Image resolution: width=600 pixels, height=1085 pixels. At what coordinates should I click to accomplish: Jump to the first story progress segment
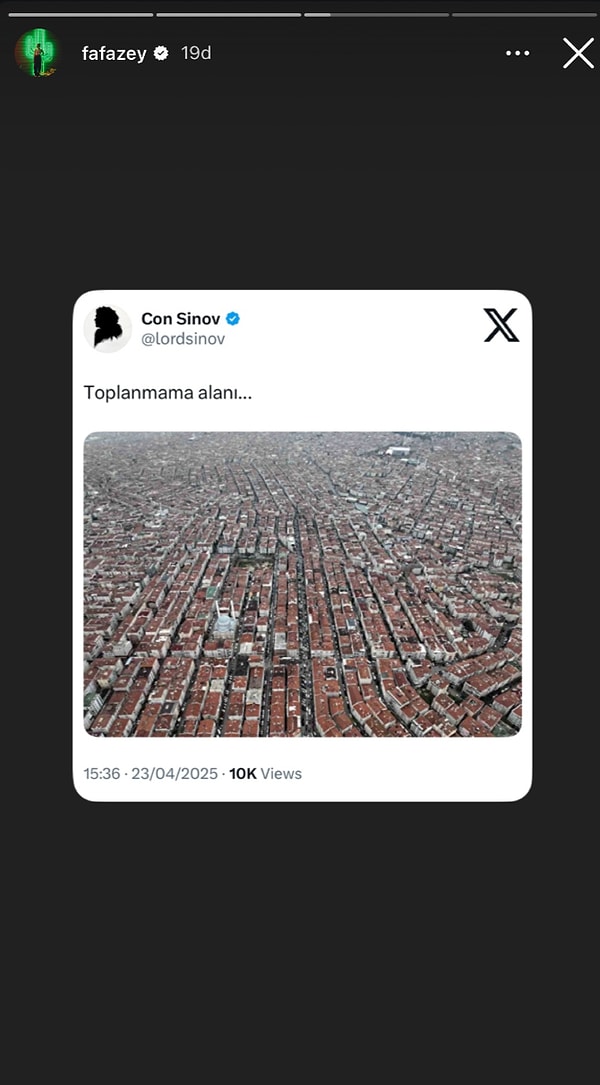click(80, 15)
